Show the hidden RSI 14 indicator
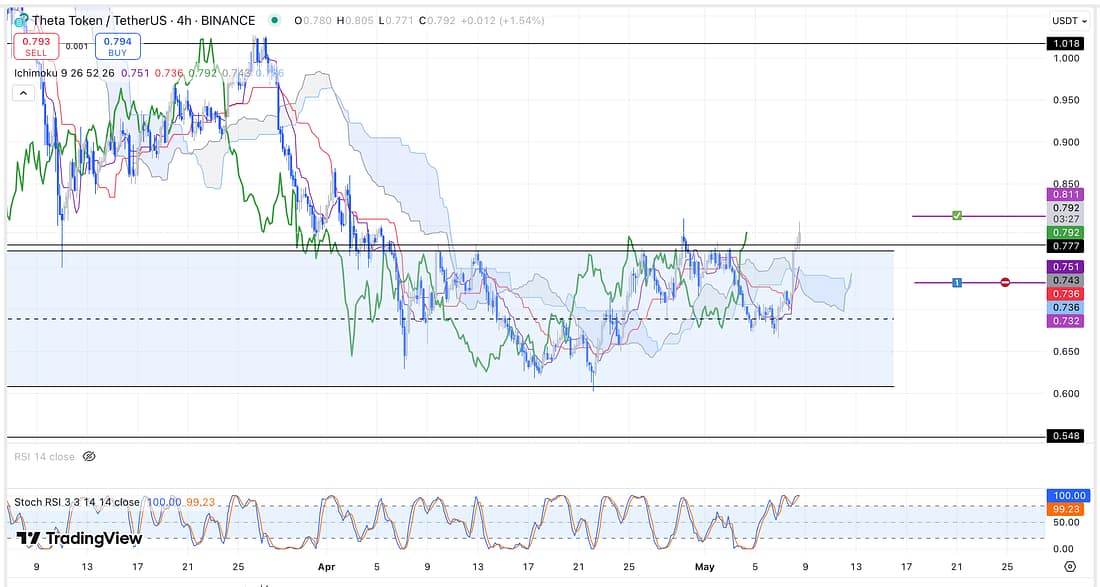The width and height of the screenshot is (1100, 587). [x=89, y=456]
